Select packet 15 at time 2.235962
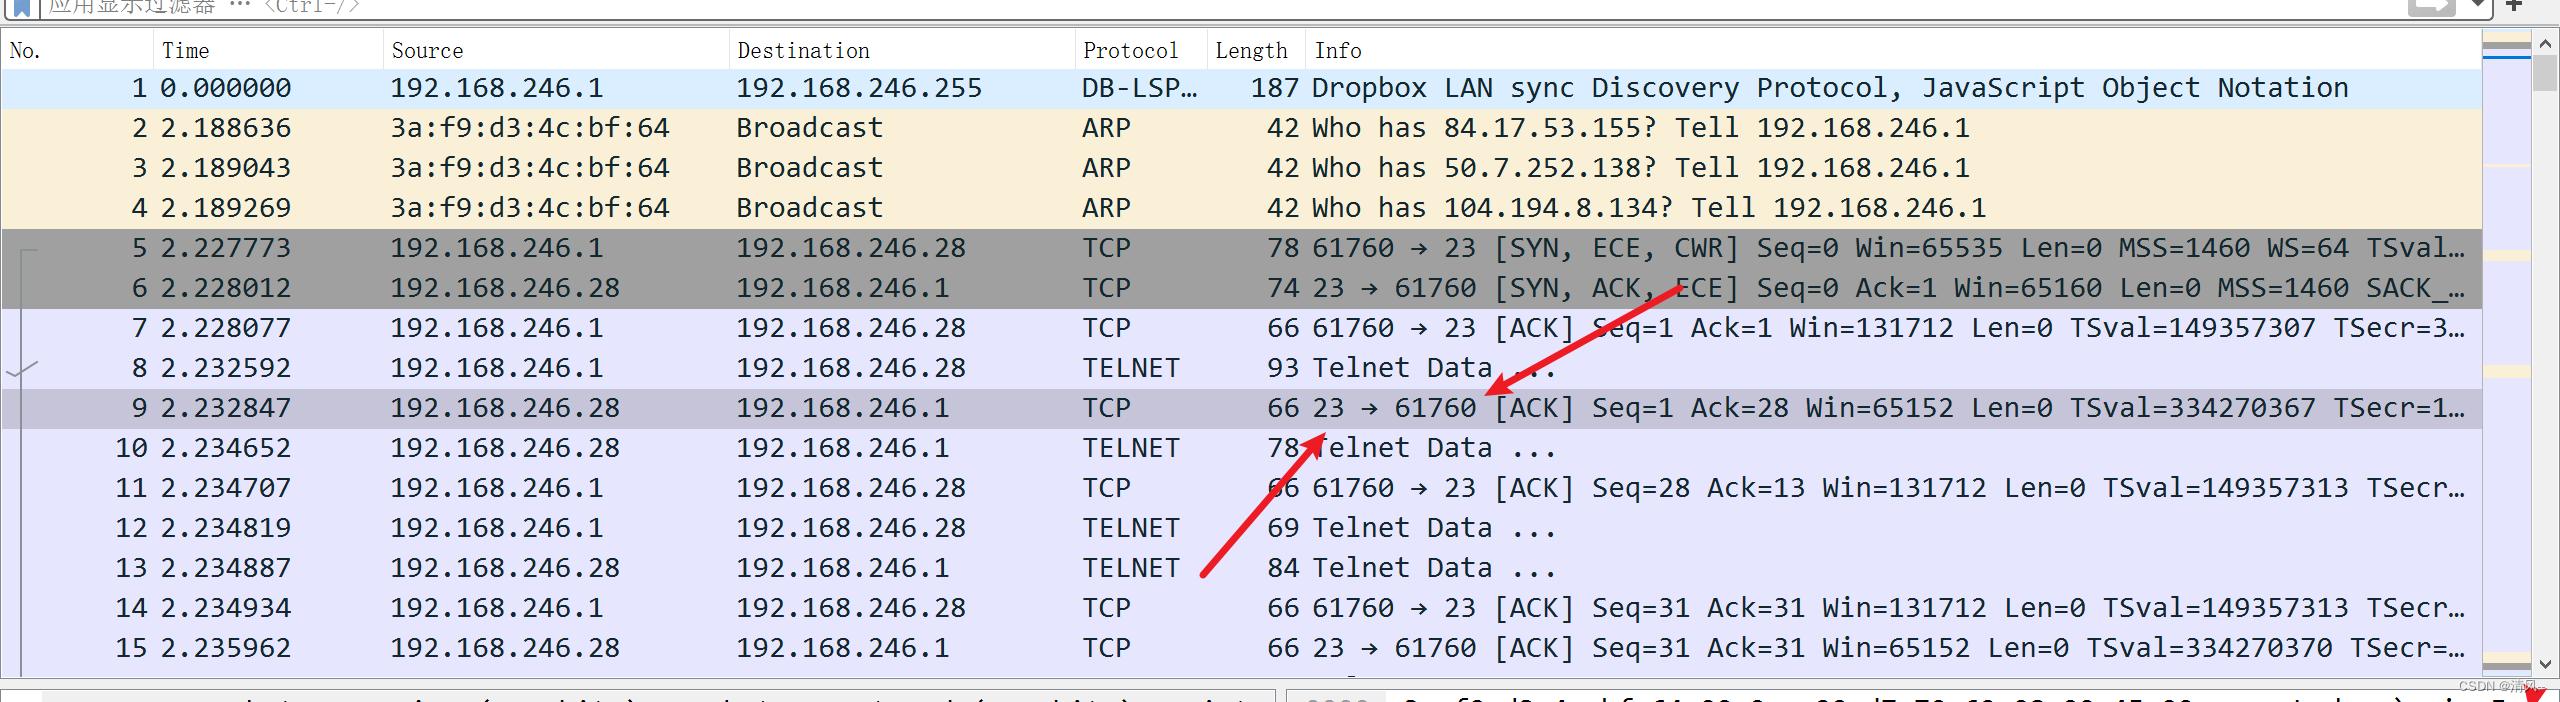The image size is (2560, 702). click(x=1241, y=648)
